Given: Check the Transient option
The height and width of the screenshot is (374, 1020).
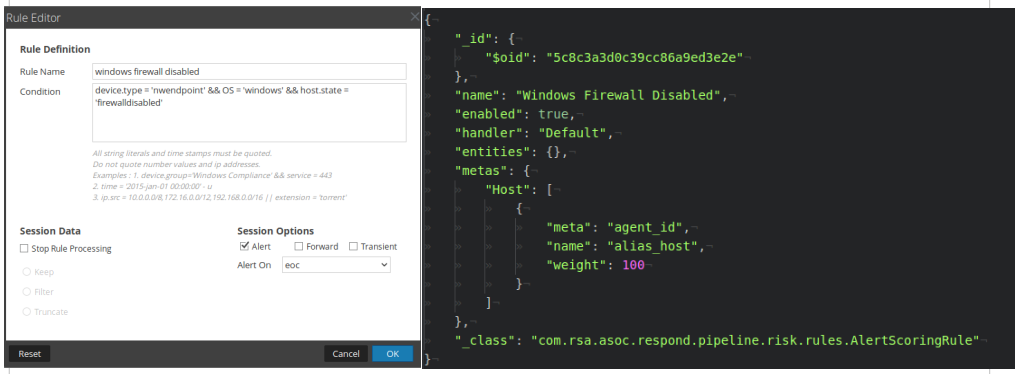Looking at the screenshot, I should tap(353, 247).
